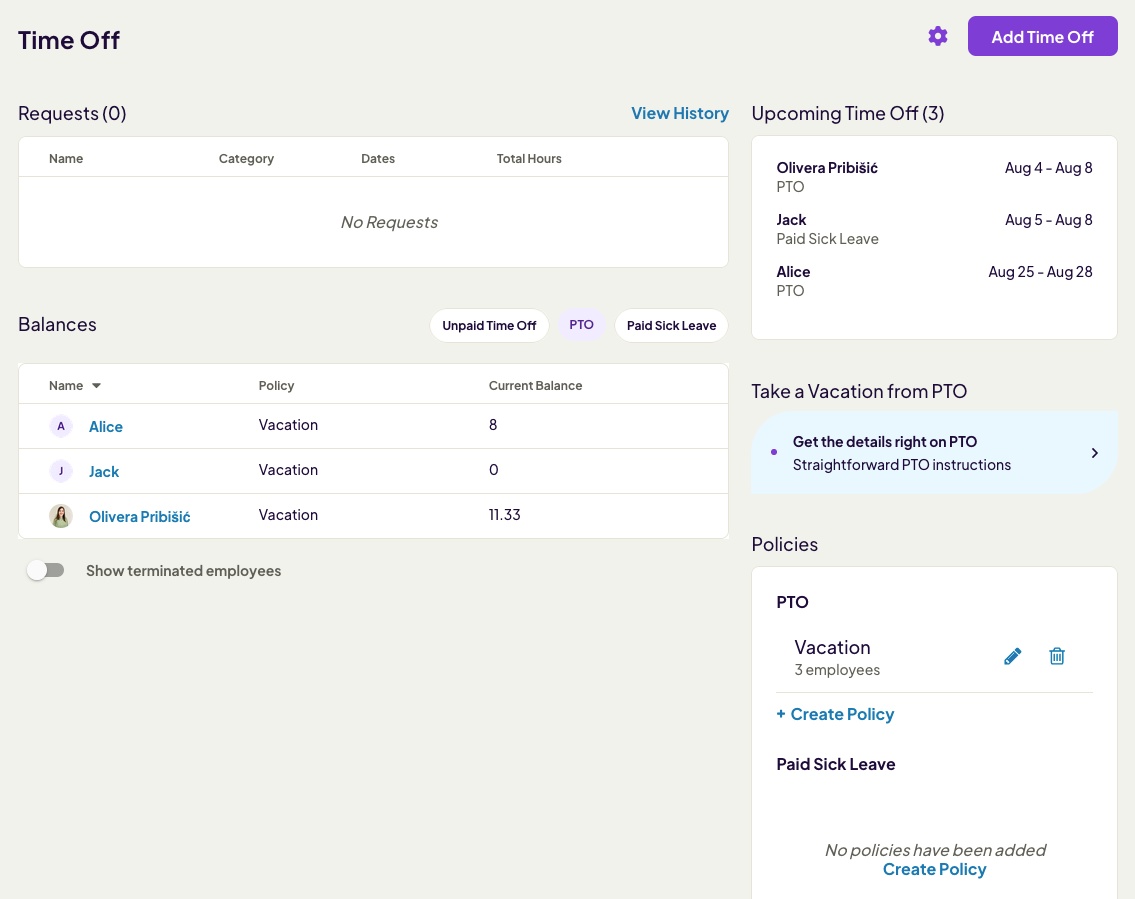Click Jack's avatar icon in Balances
The height and width of the screenshot is (899, 1135).
point(61,471)
